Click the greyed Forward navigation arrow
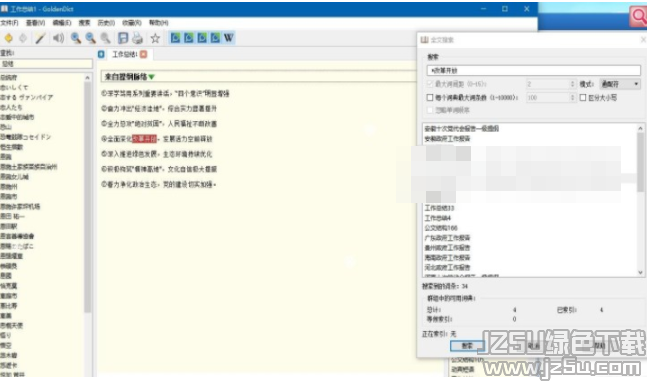 click(23, 38)
